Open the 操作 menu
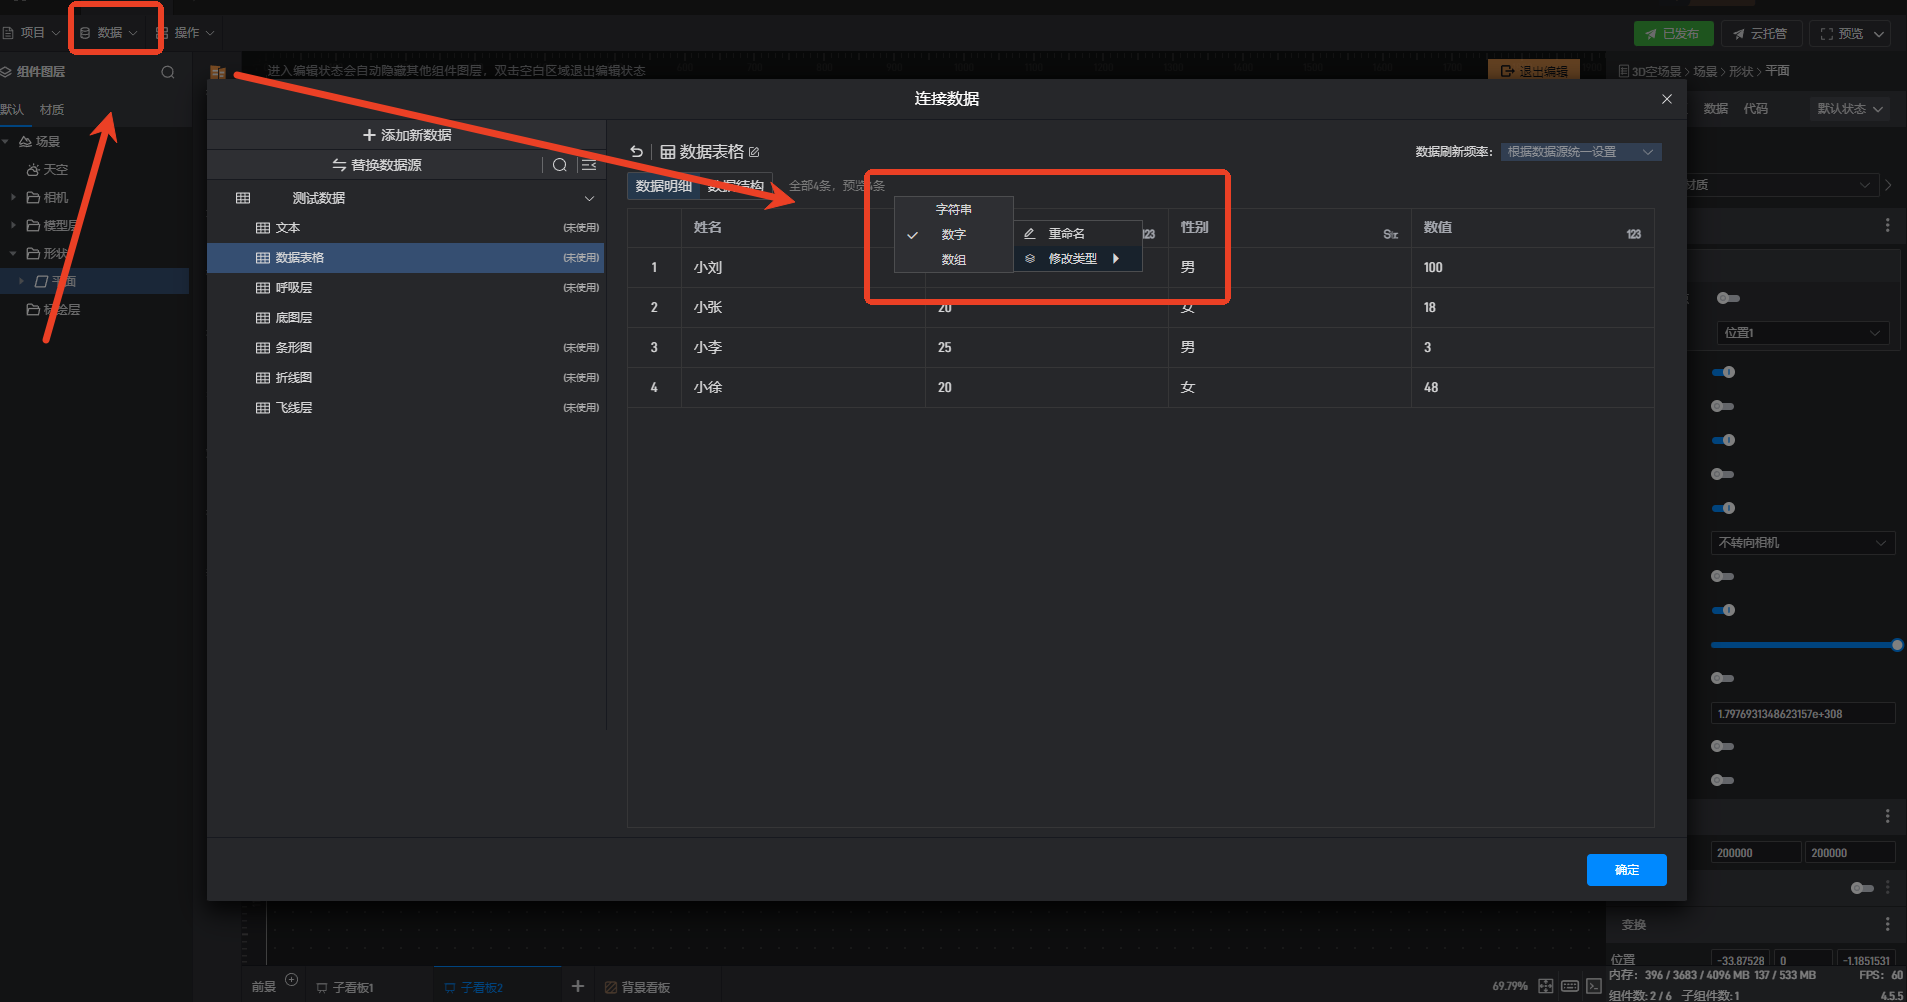 (186, 33)
